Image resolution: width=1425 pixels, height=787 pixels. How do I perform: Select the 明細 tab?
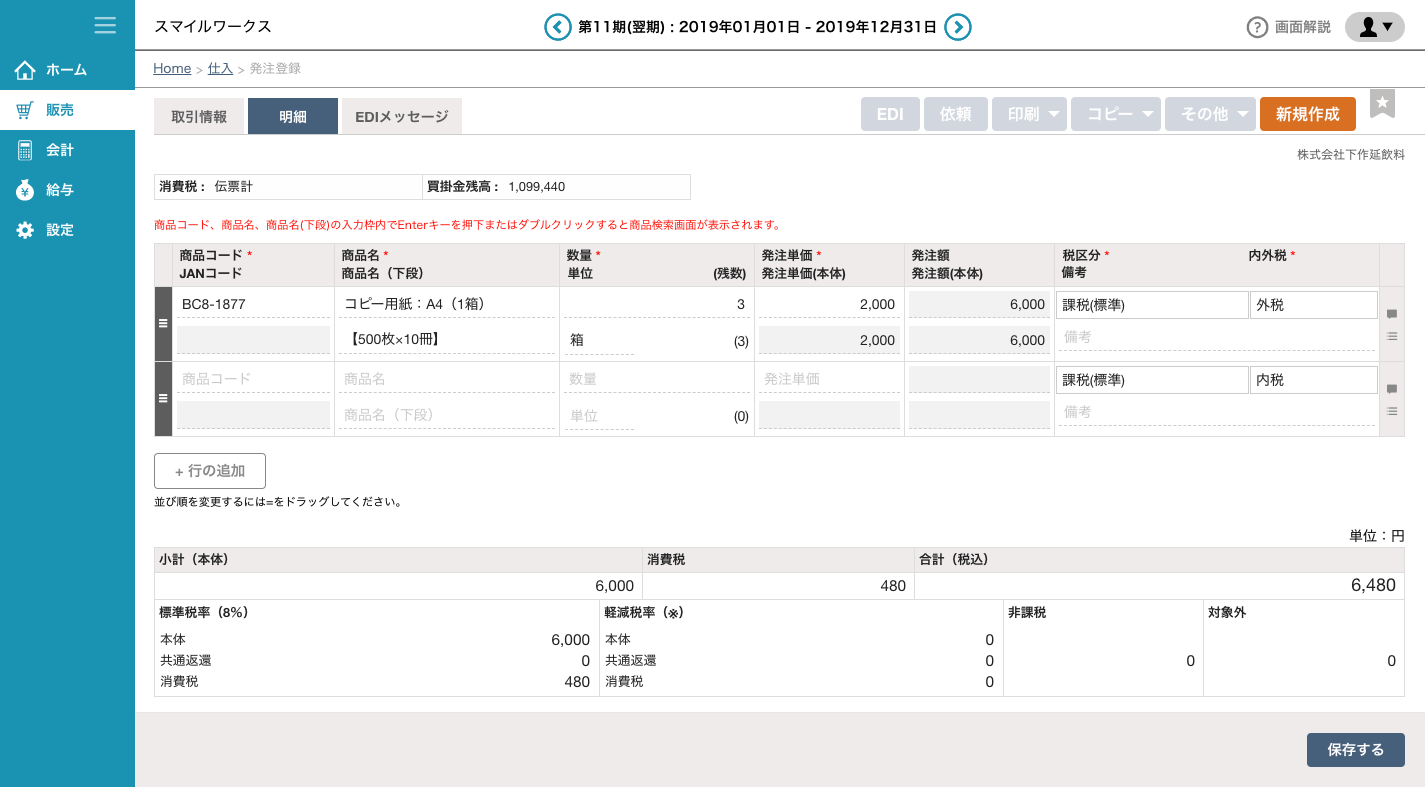293,116
